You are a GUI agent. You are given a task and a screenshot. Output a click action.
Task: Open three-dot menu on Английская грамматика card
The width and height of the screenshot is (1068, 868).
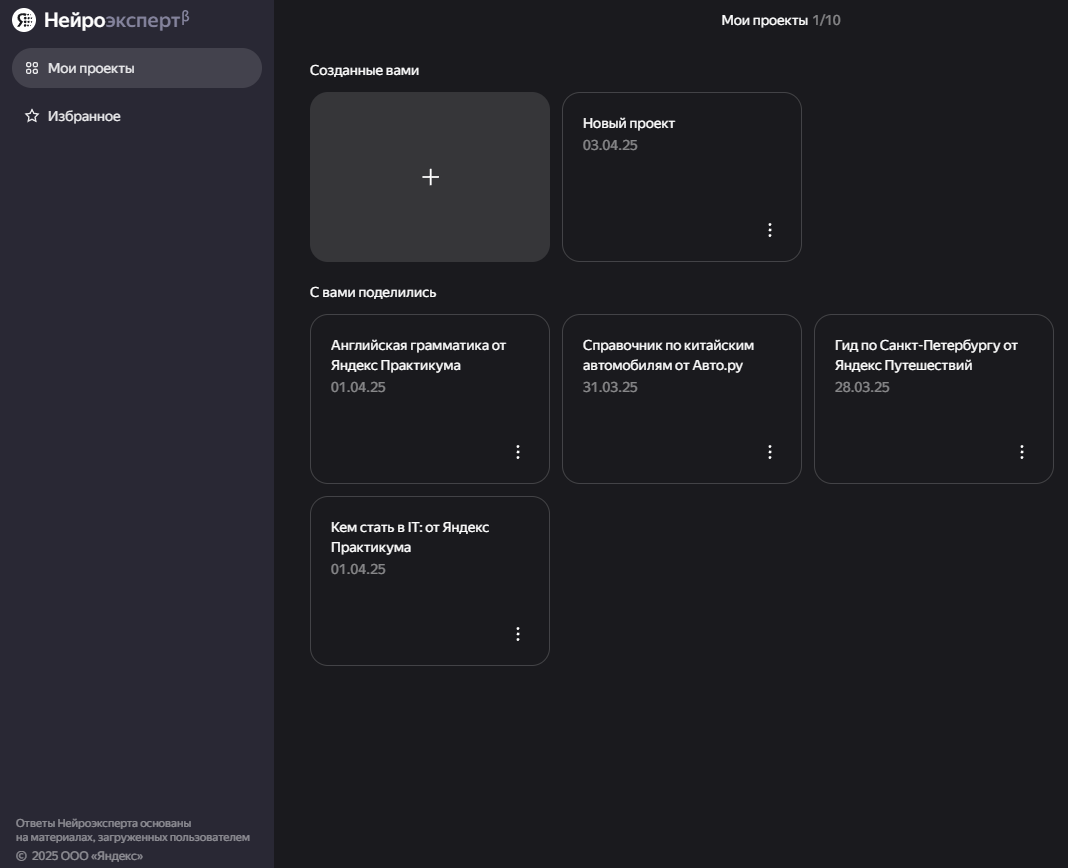click(x=518, y=452)
